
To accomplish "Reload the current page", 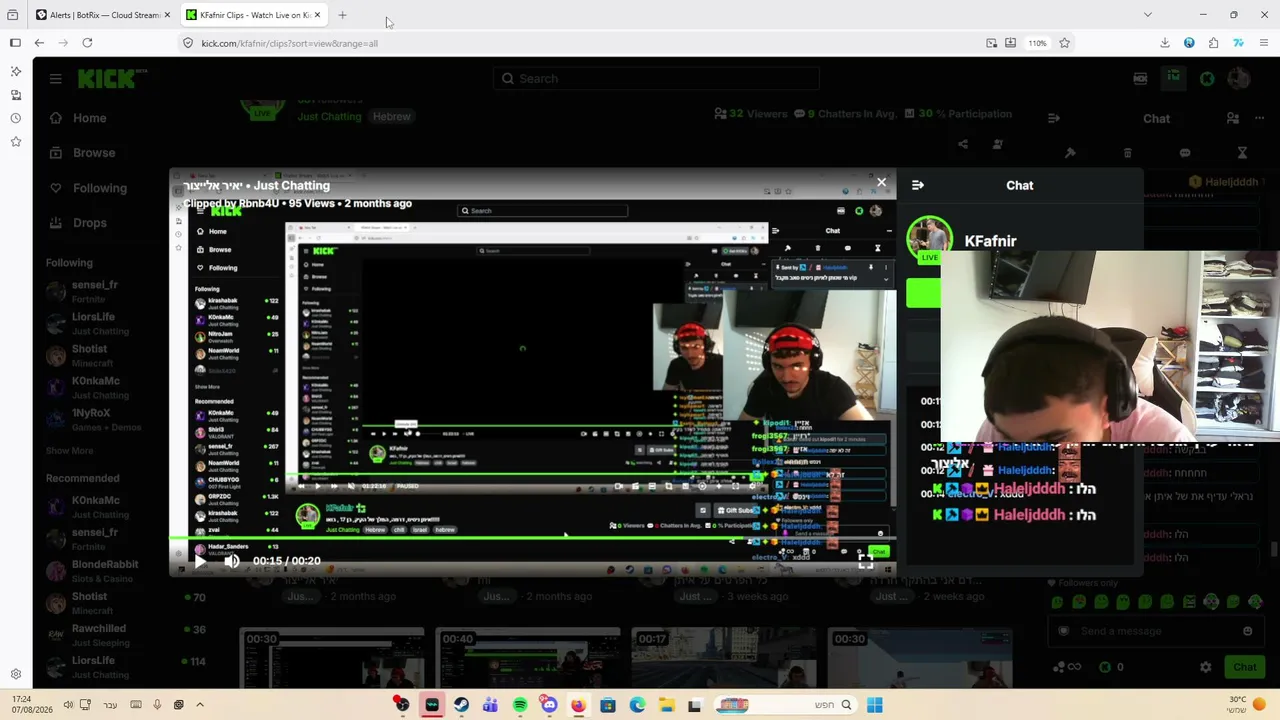I will [x=87, y=43].
